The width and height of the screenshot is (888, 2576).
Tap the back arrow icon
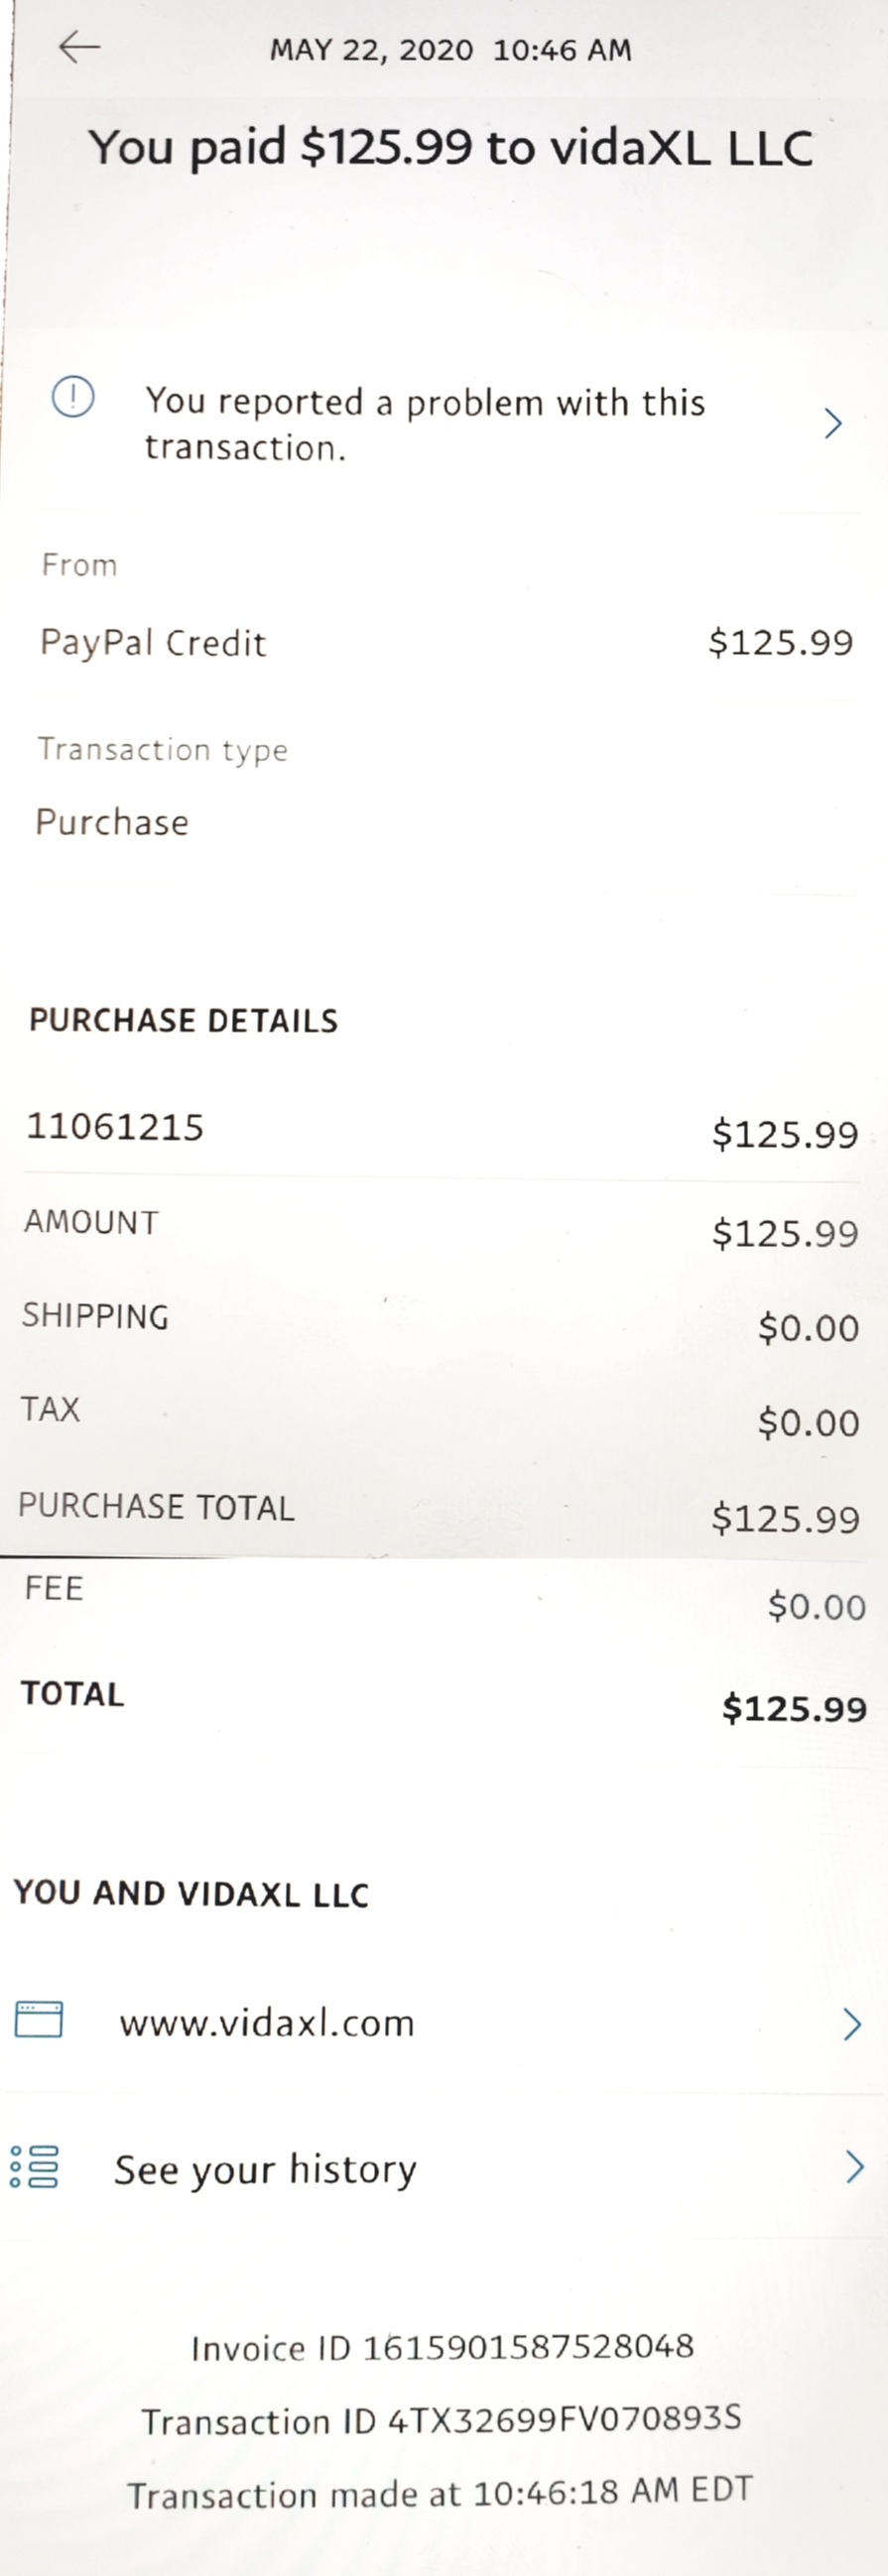[x=79, y=46]
